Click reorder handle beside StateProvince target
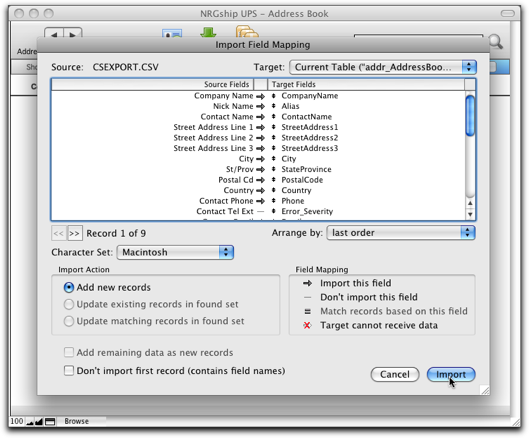Viewport: 529px width, 438px height. (x=274, y=169)
